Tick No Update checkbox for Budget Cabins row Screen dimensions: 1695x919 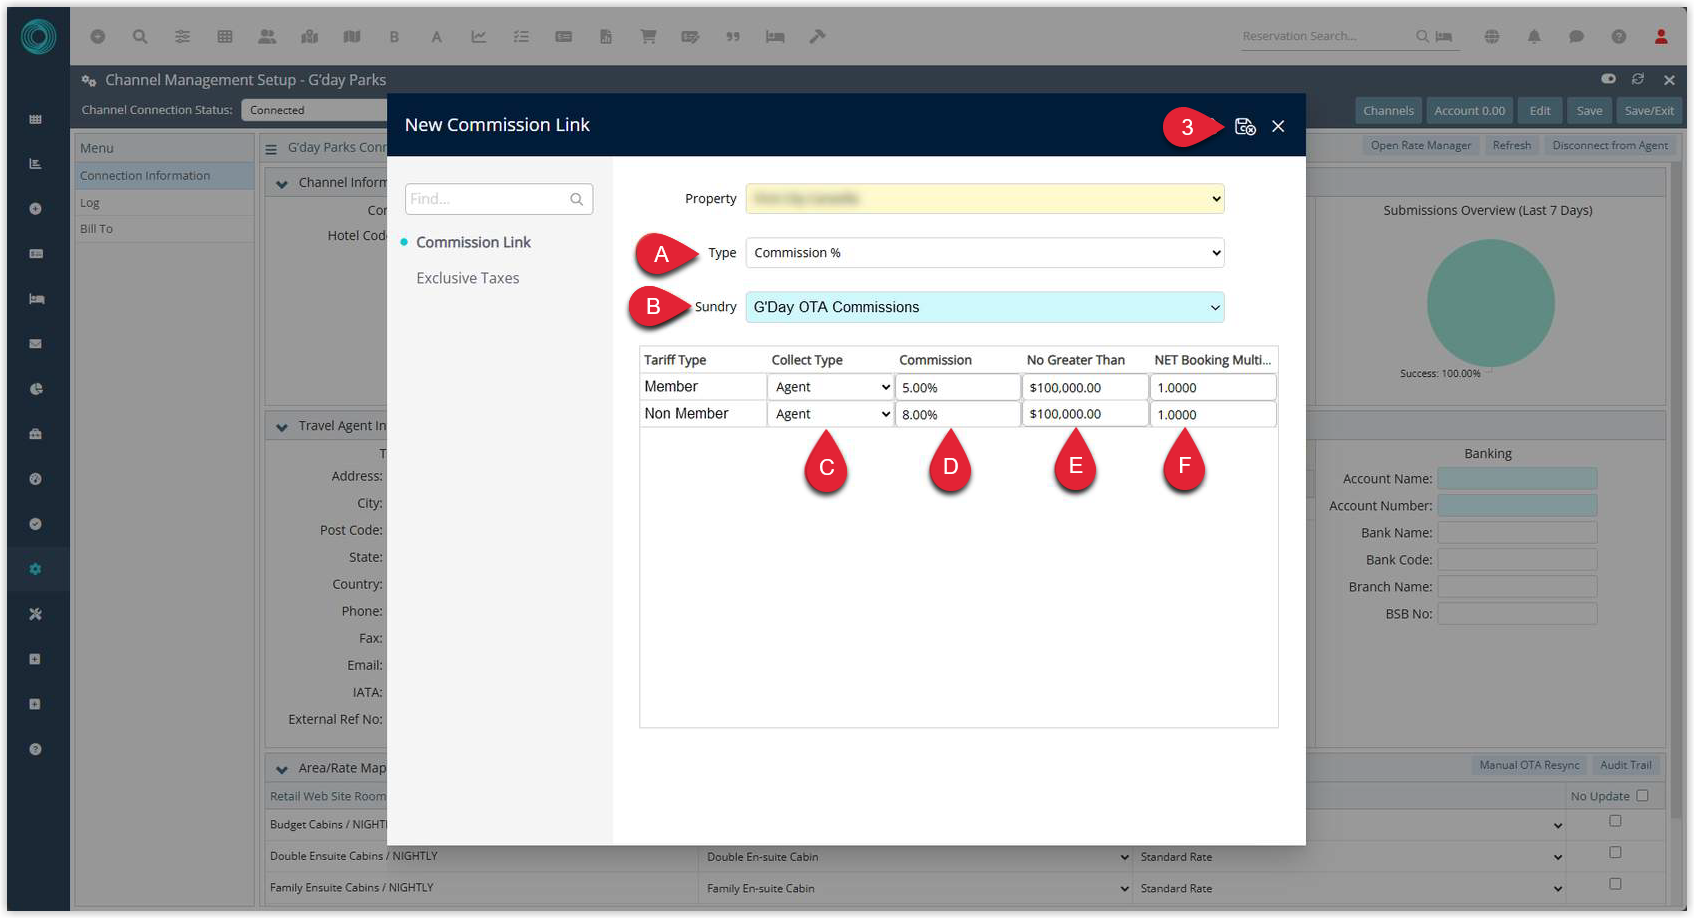pos(1615,821)
